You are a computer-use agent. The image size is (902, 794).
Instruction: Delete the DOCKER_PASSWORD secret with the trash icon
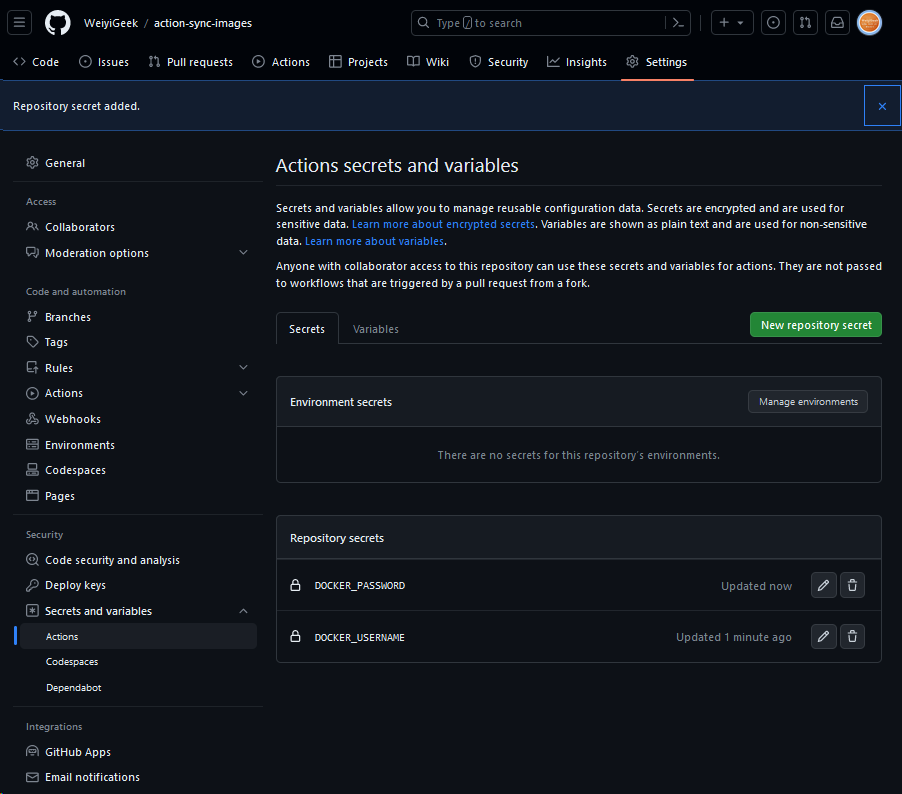[x=852, y=585]
